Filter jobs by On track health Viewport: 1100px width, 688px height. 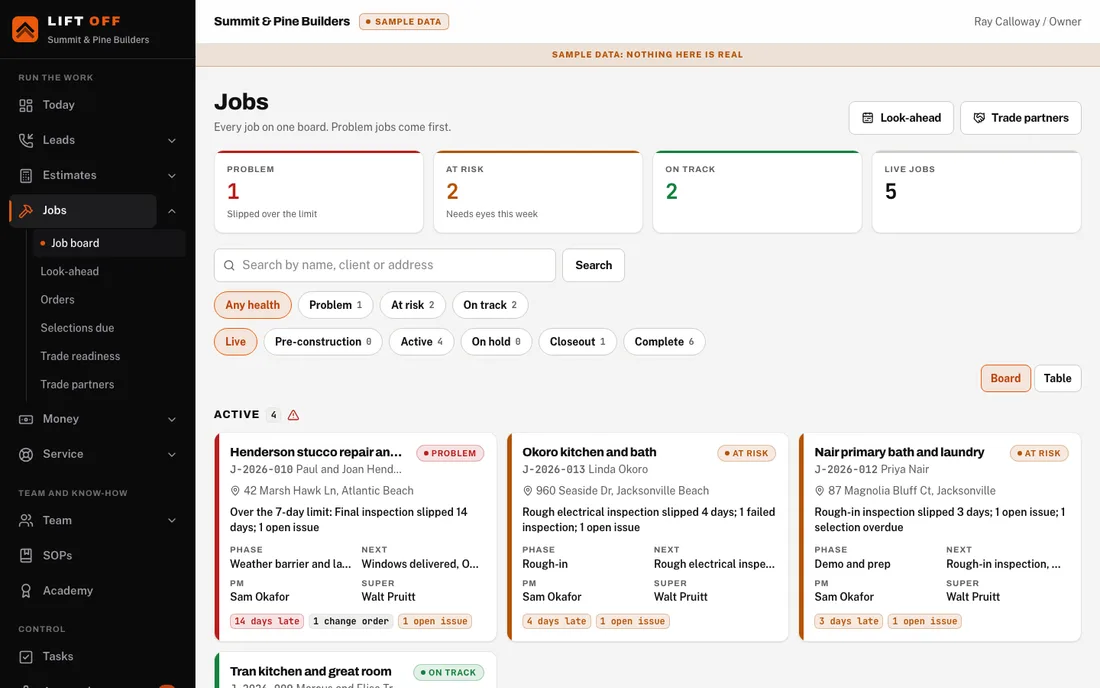click(x=490, y=305)
